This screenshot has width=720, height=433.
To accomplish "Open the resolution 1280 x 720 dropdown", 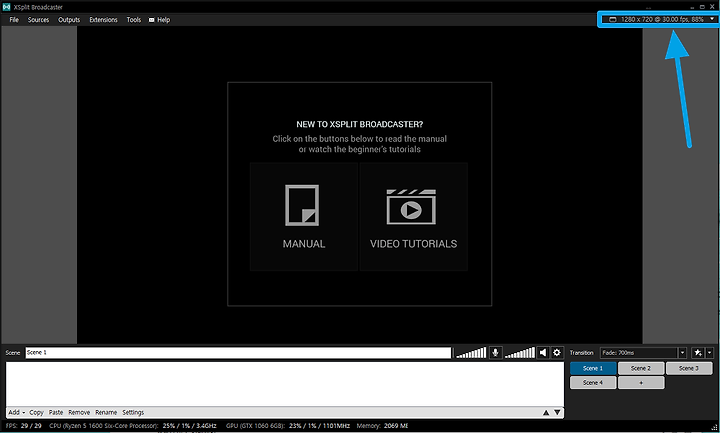I will [x=658, y=19].
